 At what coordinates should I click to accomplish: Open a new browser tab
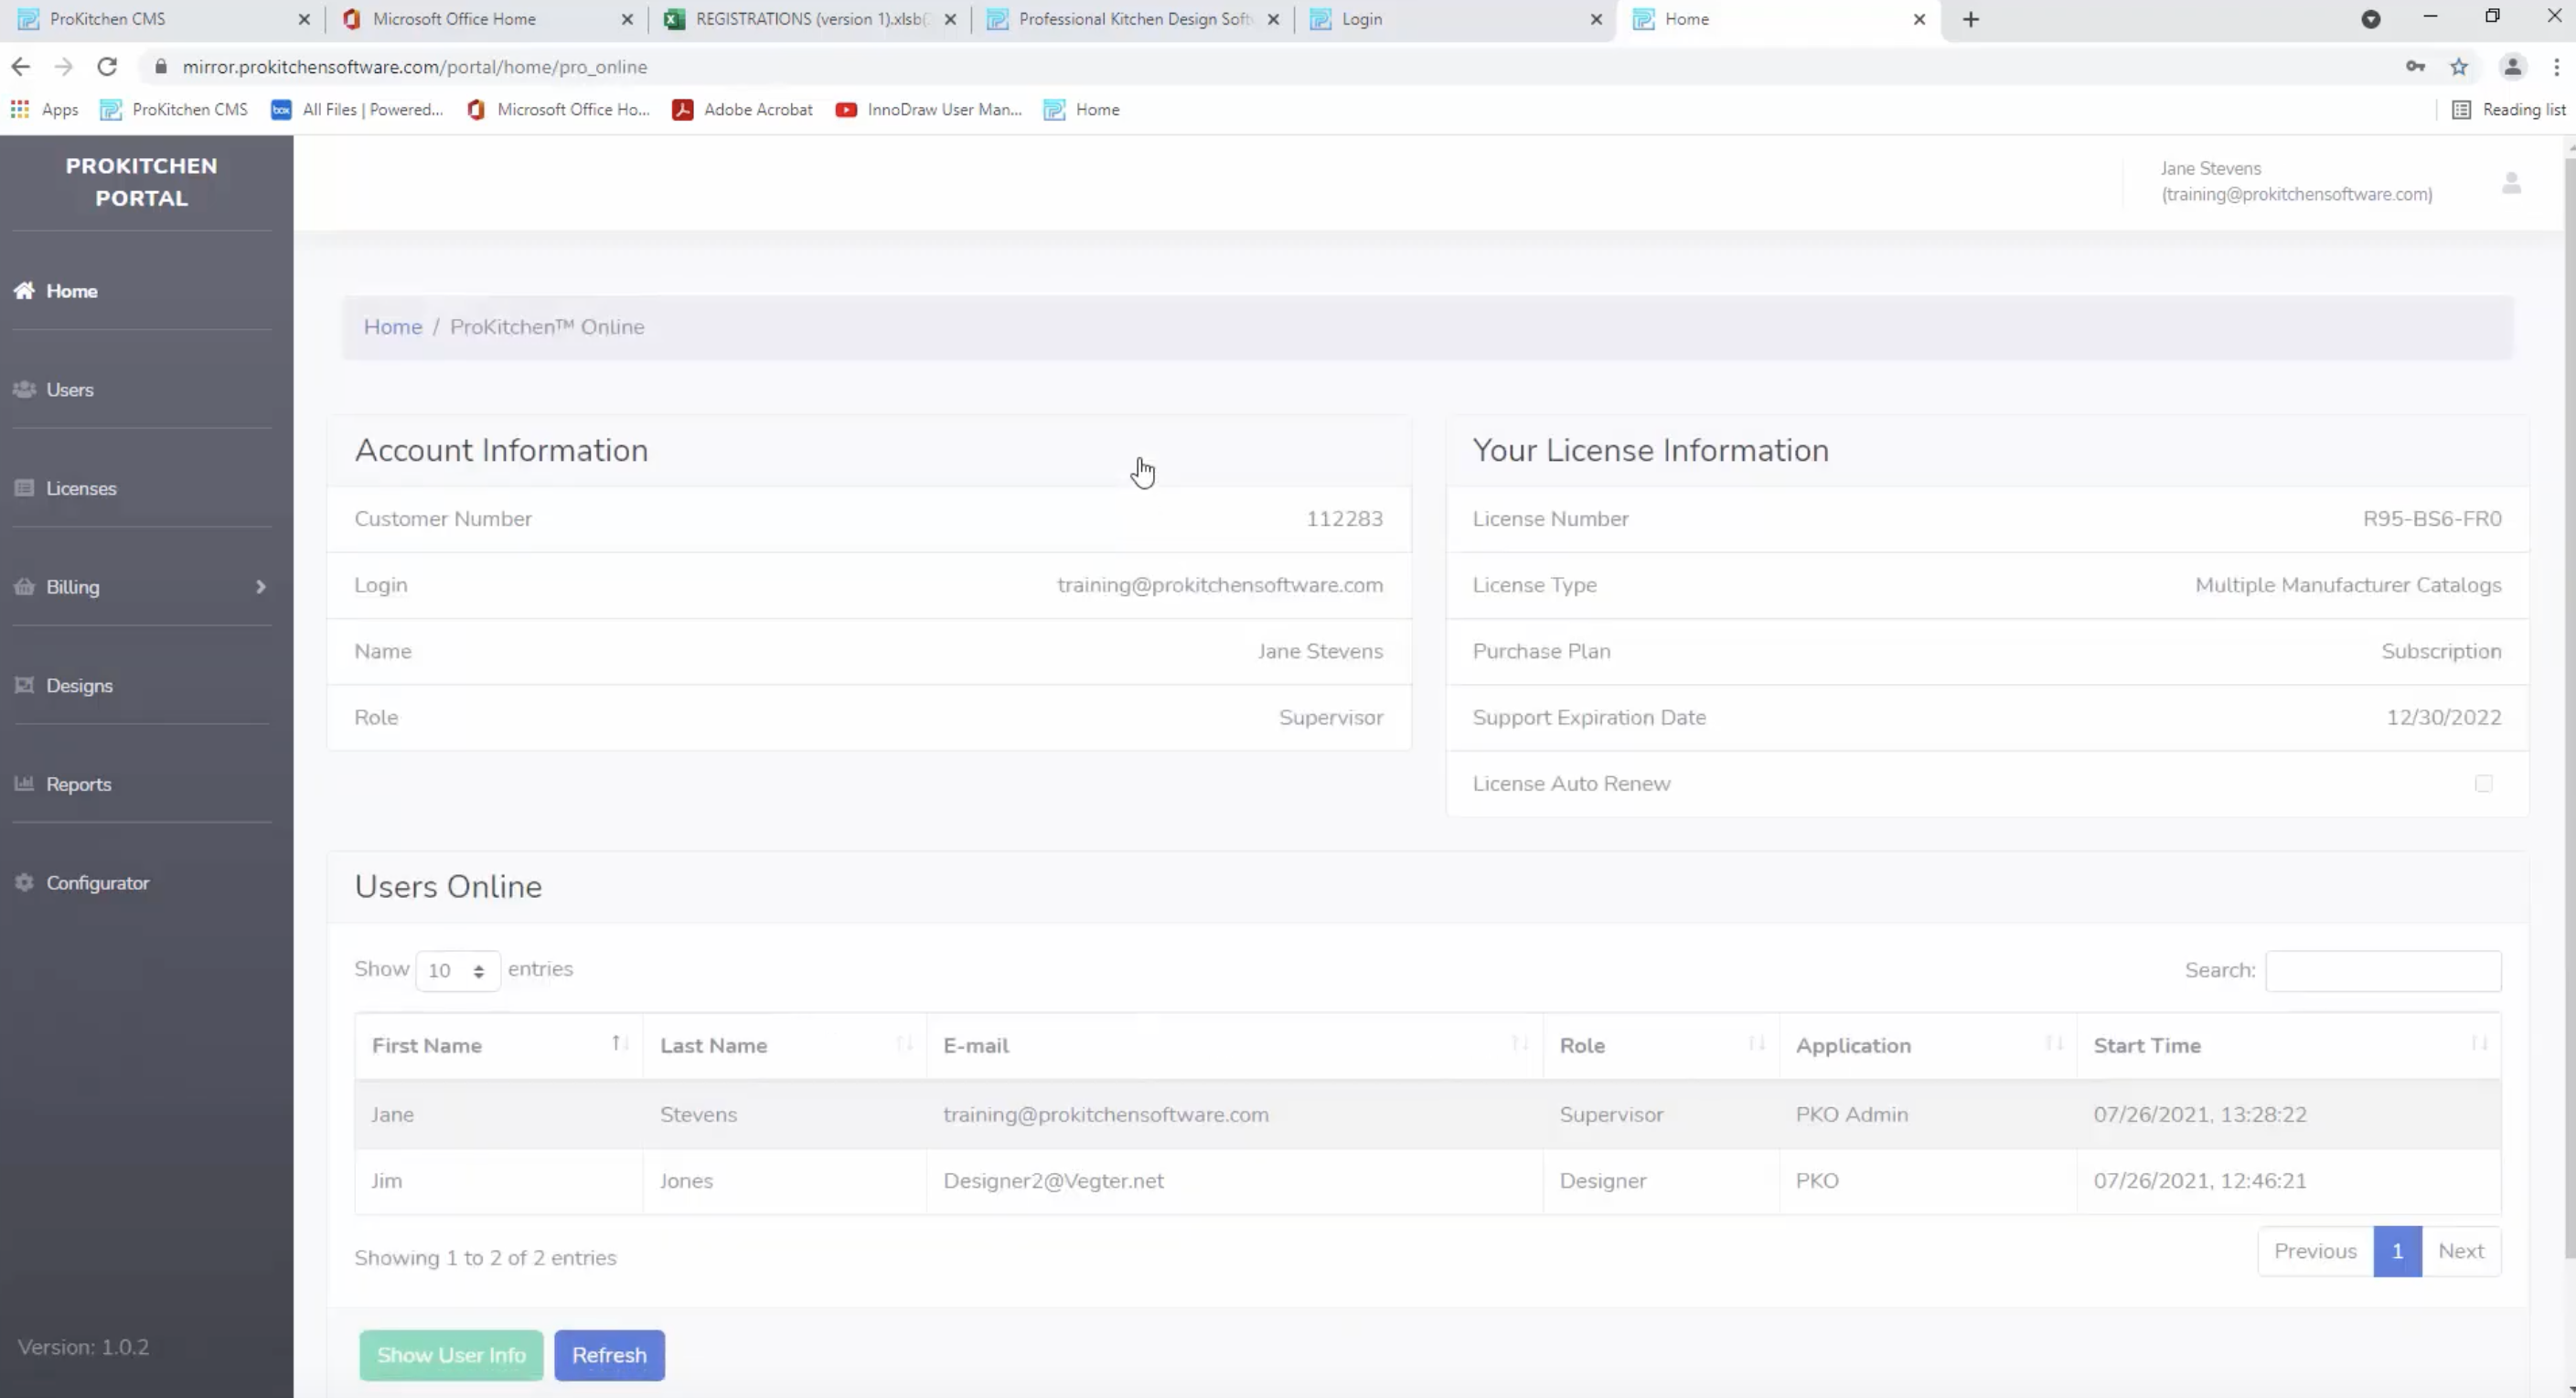tap(1970, 19)
